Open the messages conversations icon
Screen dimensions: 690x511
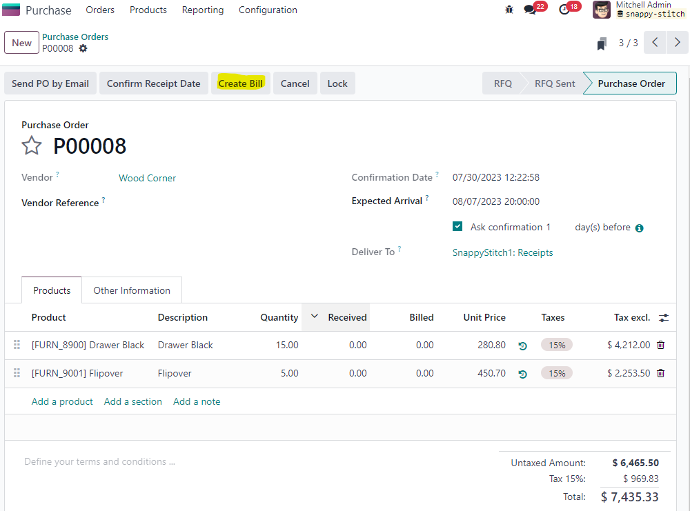(x=530, y=9)
